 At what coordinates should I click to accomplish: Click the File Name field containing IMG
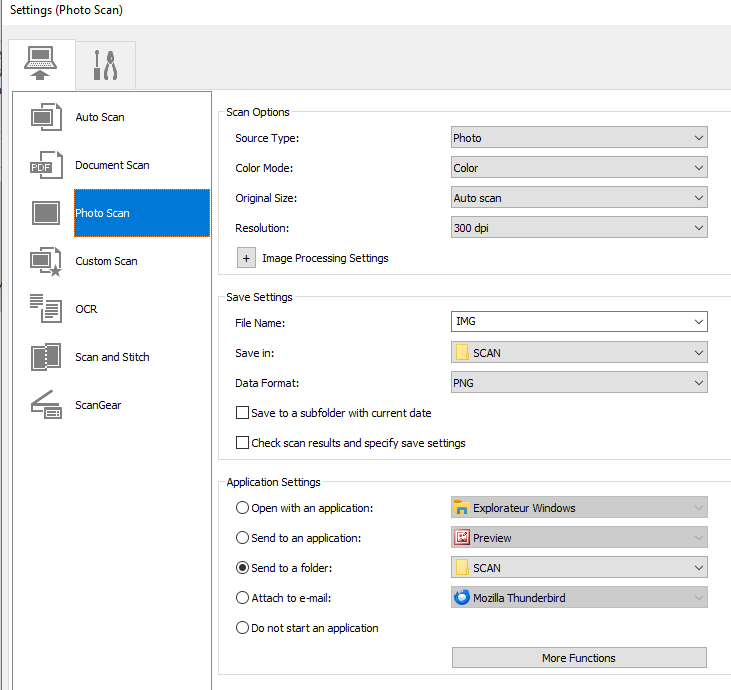(570, 322)
